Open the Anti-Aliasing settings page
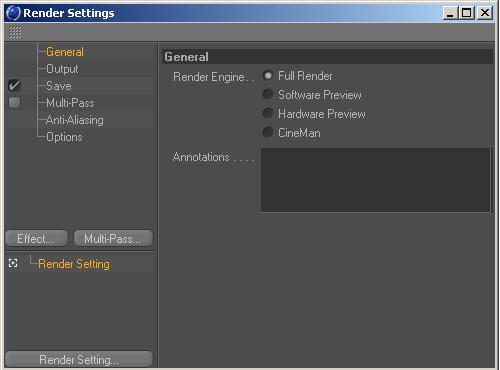The image size is (500, 370). pos(75,120)
